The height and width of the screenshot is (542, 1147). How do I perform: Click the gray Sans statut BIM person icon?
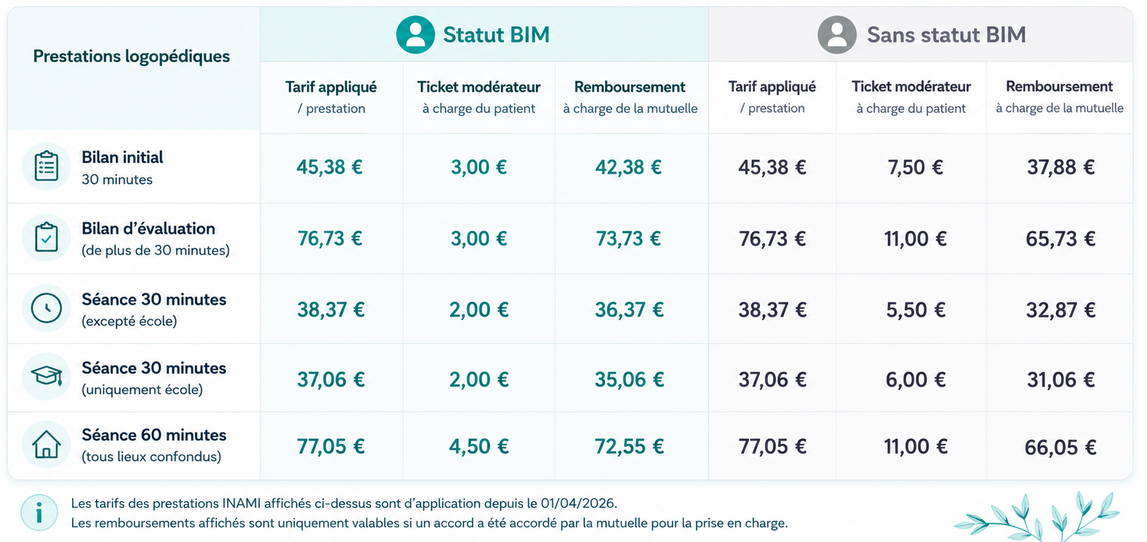(837, 34)
